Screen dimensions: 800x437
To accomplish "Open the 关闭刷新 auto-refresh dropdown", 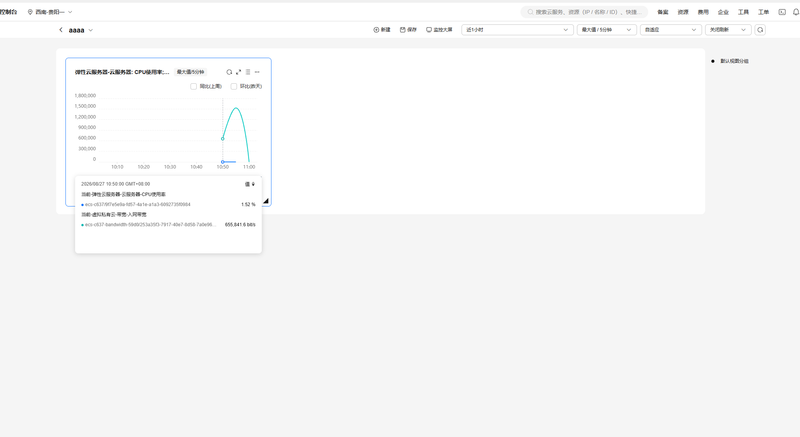I will [728, 30].
